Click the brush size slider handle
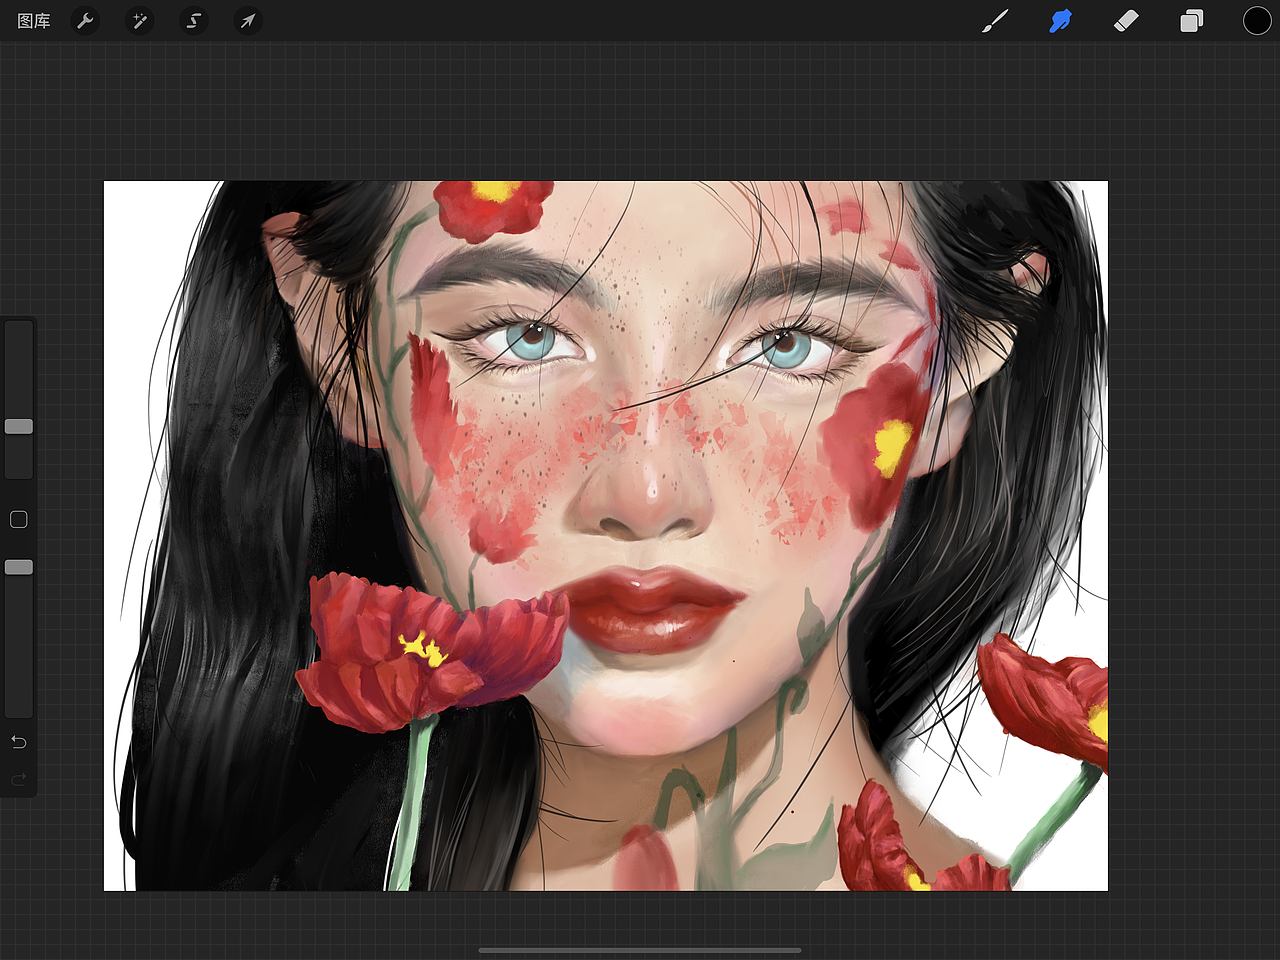Screen dimensions: 1280x960 click(19, 427)
